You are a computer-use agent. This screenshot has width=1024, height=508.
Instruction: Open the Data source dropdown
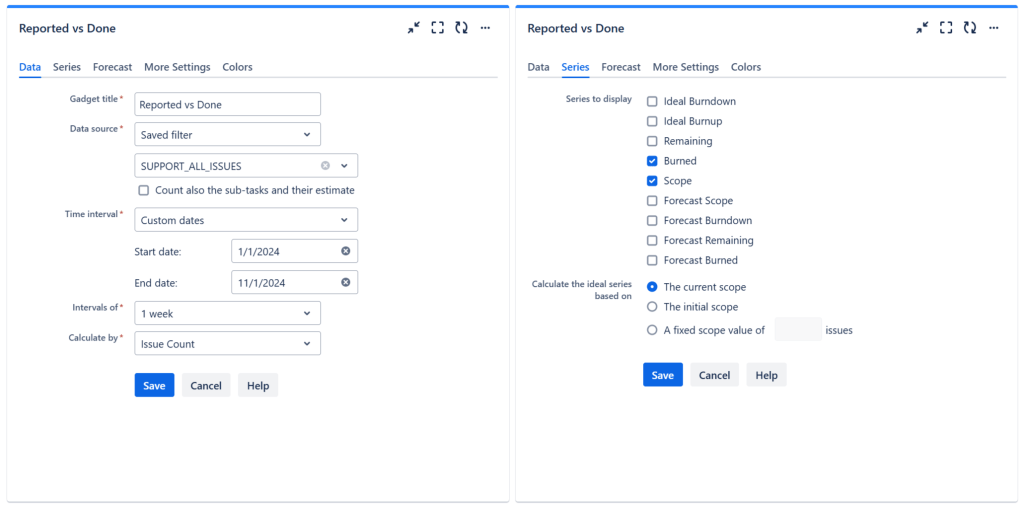click(227, 134)
